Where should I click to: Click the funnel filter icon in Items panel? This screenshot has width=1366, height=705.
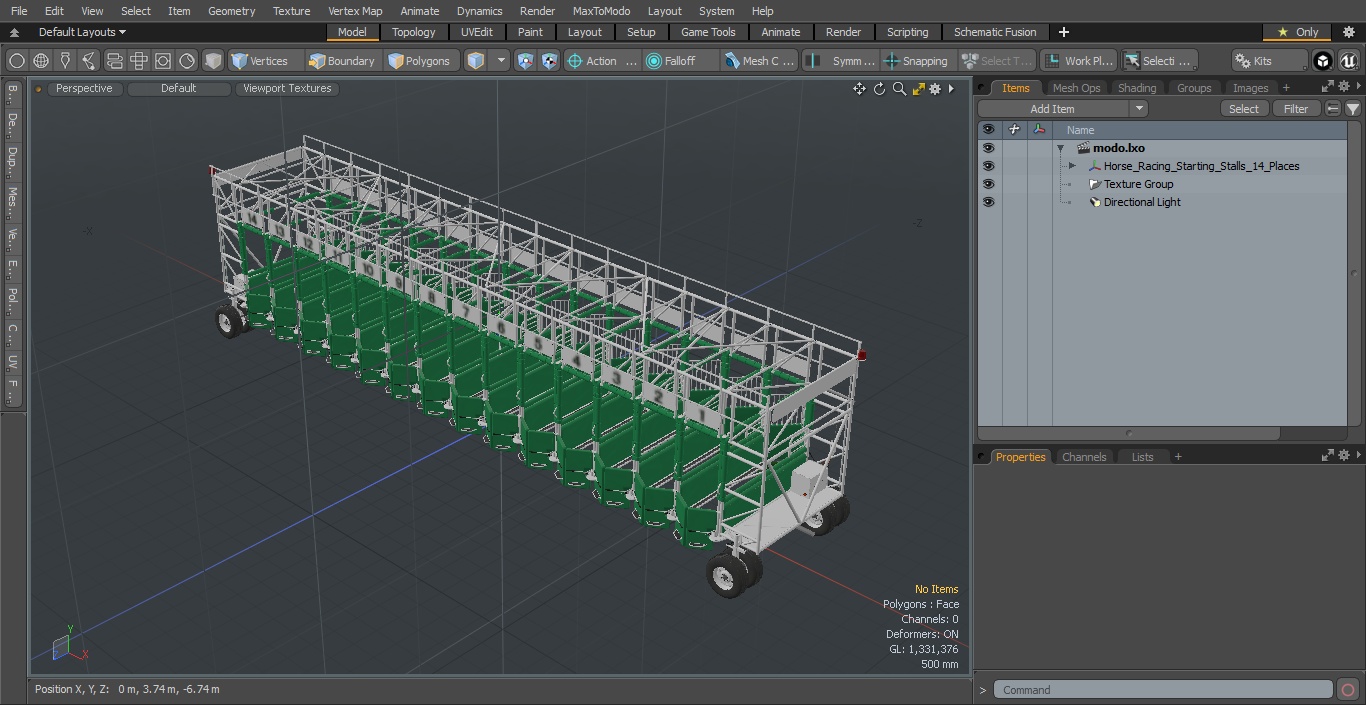click(x=1352, y=109)
